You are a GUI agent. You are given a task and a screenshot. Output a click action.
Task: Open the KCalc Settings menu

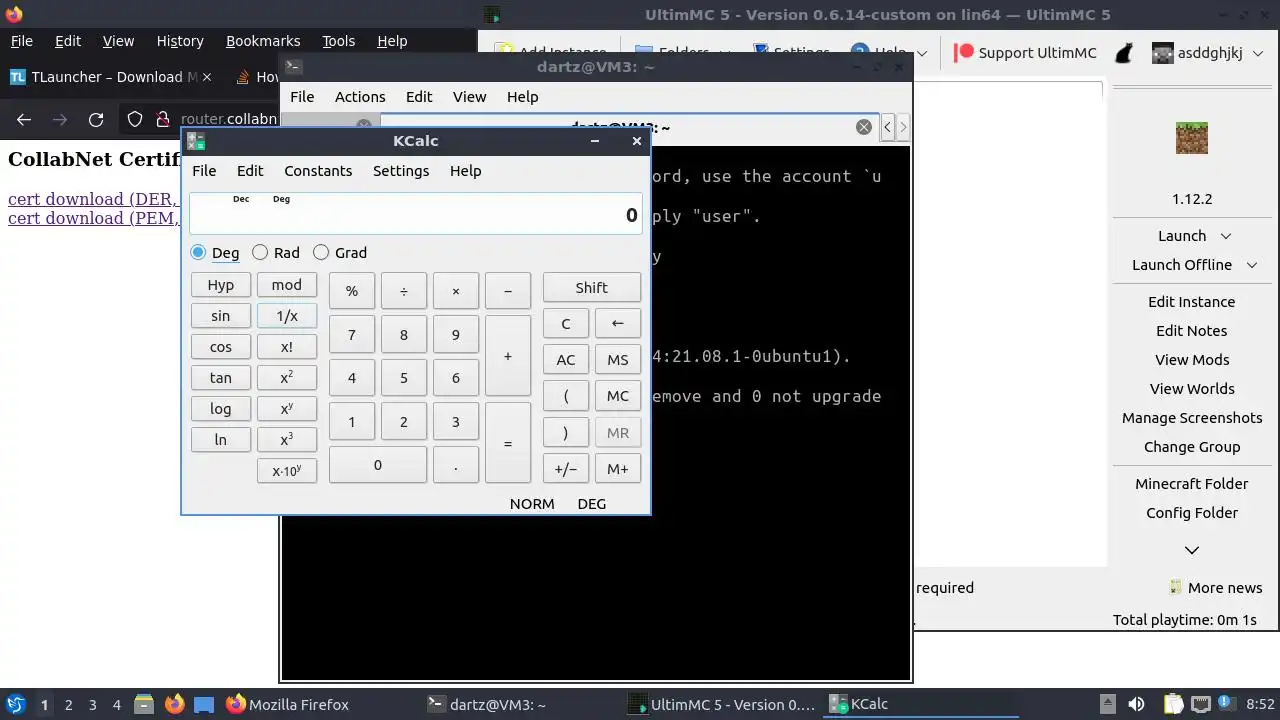tap(401, 171)
